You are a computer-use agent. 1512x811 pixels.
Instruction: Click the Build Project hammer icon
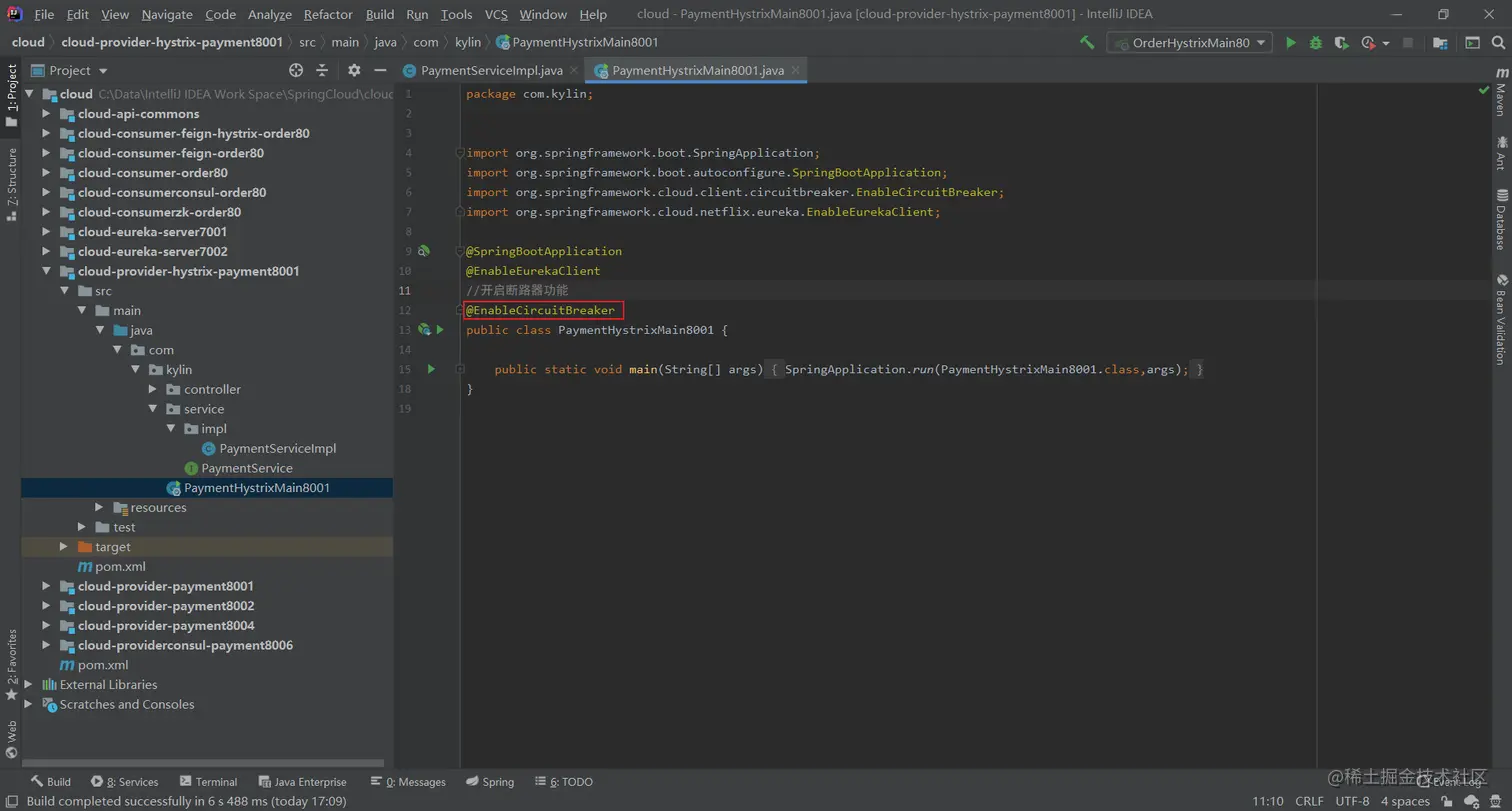pos(1087,43)
